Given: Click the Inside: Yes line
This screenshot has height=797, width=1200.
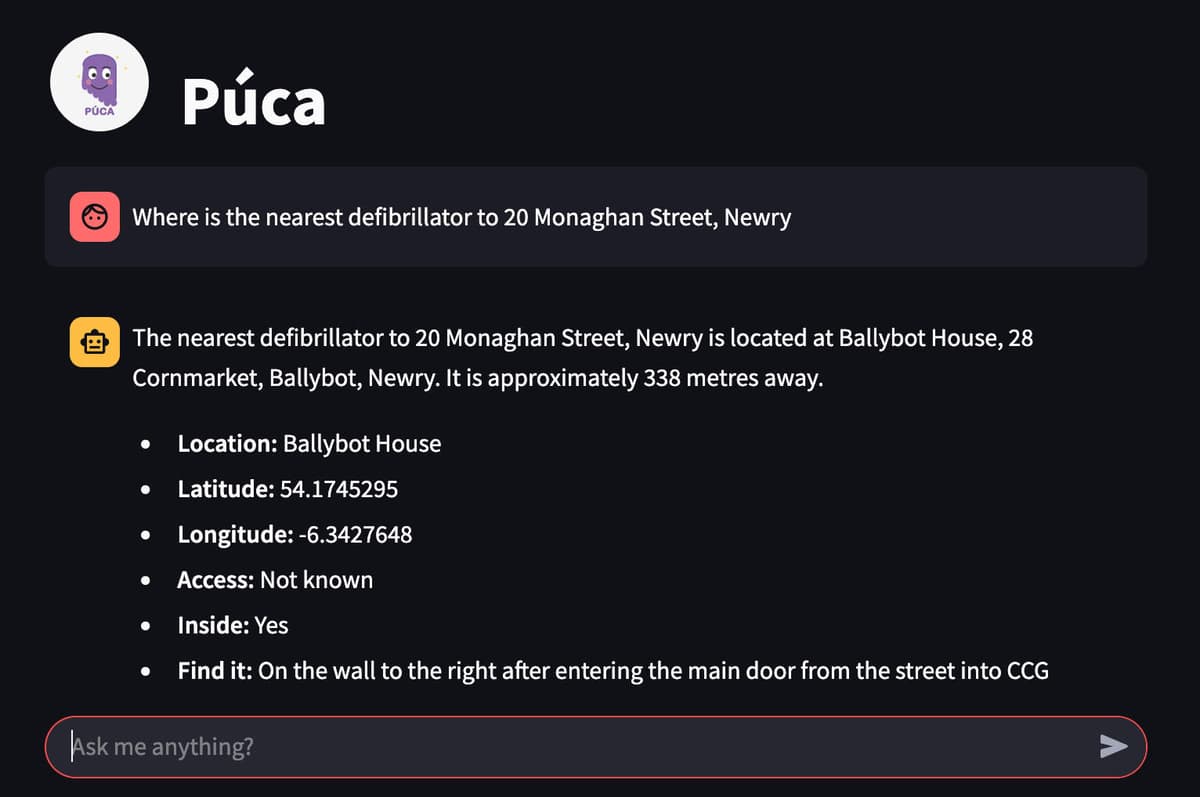Looking at the screenshot, I should (233, 626).
